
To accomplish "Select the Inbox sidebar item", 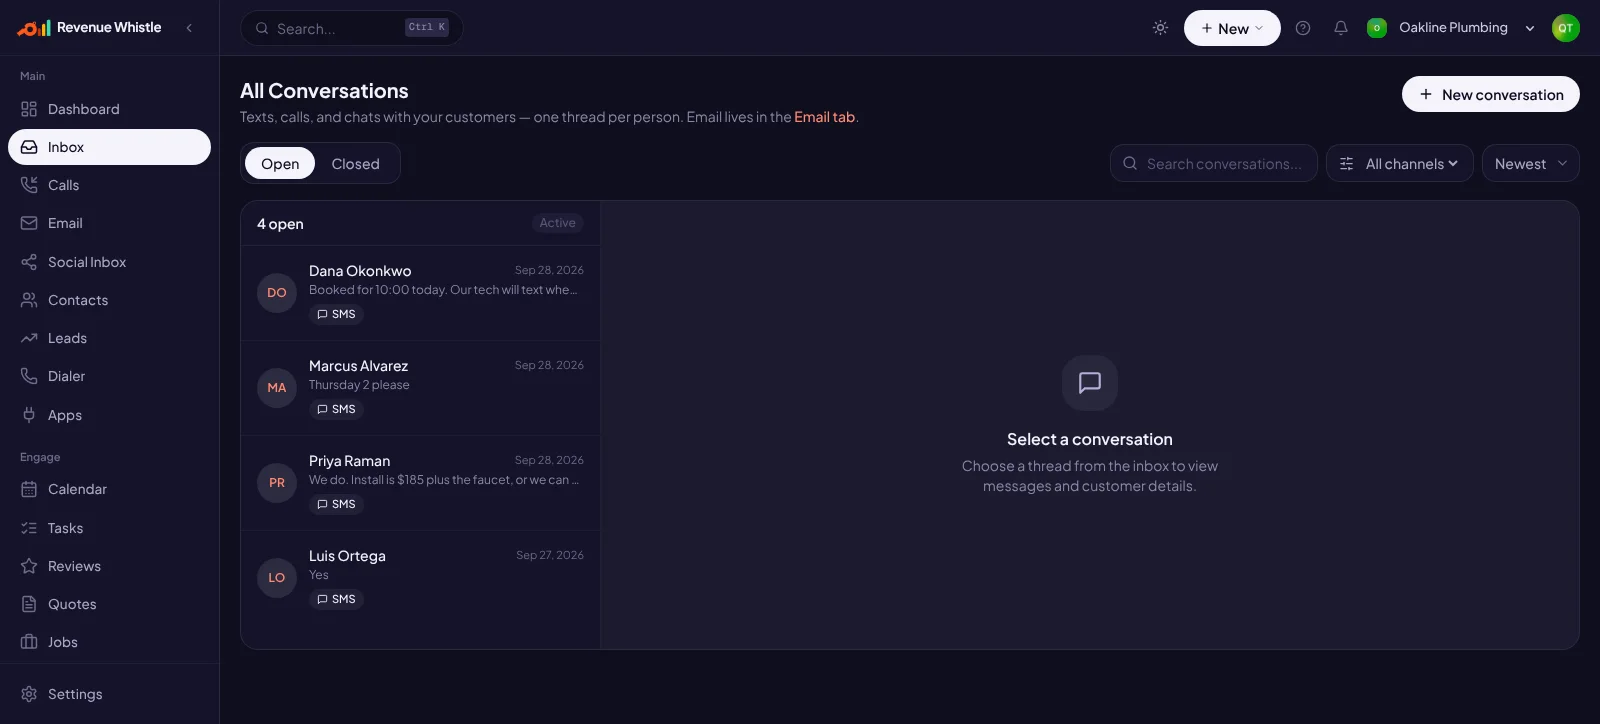I will (x=109, y=147).
